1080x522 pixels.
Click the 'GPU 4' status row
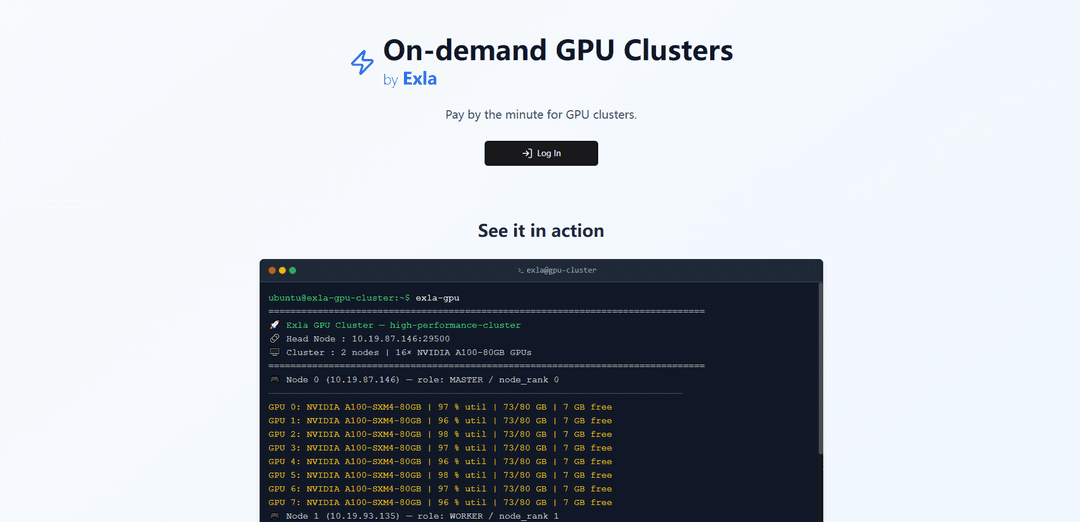click(440, 461)
